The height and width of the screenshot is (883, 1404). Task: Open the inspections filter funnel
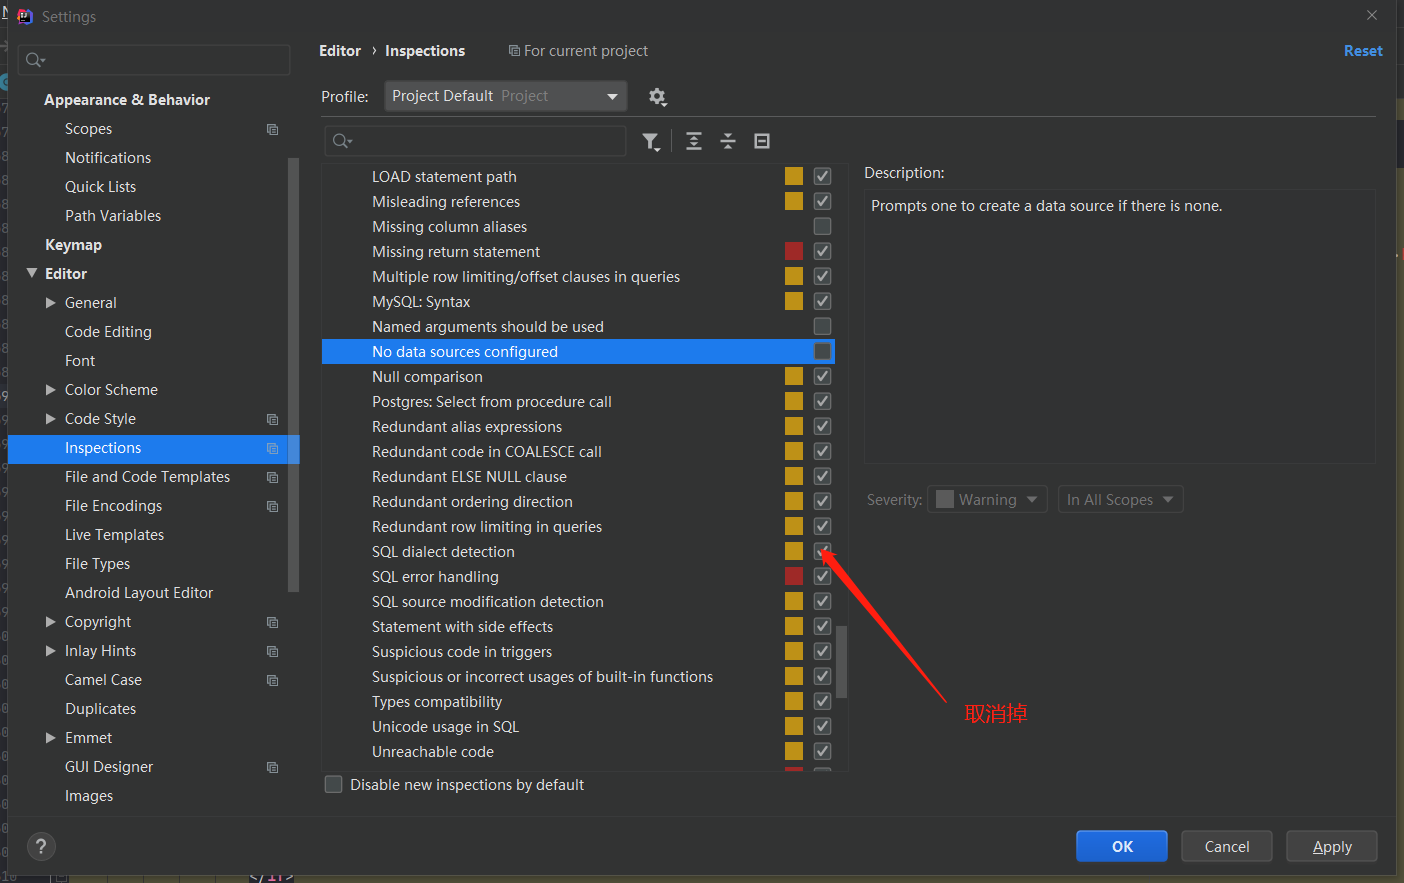pos(651,142)
